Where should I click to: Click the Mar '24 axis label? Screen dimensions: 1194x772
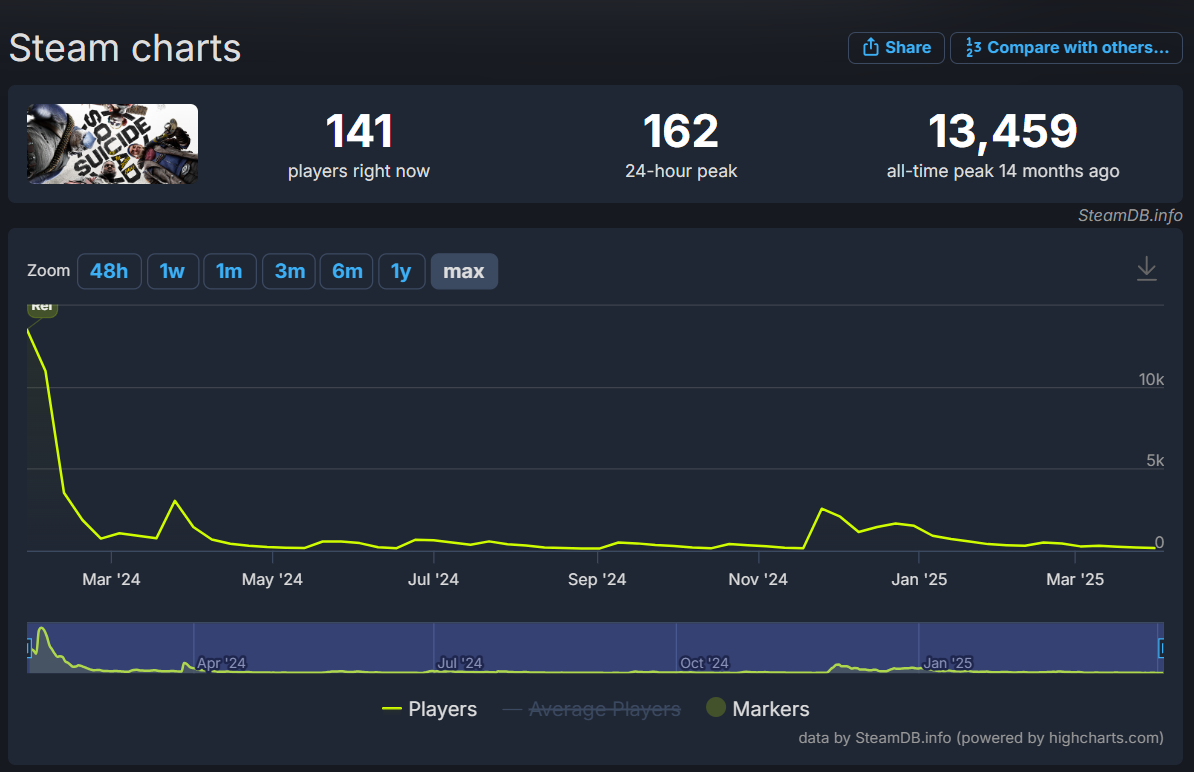(x=111, y=579)
